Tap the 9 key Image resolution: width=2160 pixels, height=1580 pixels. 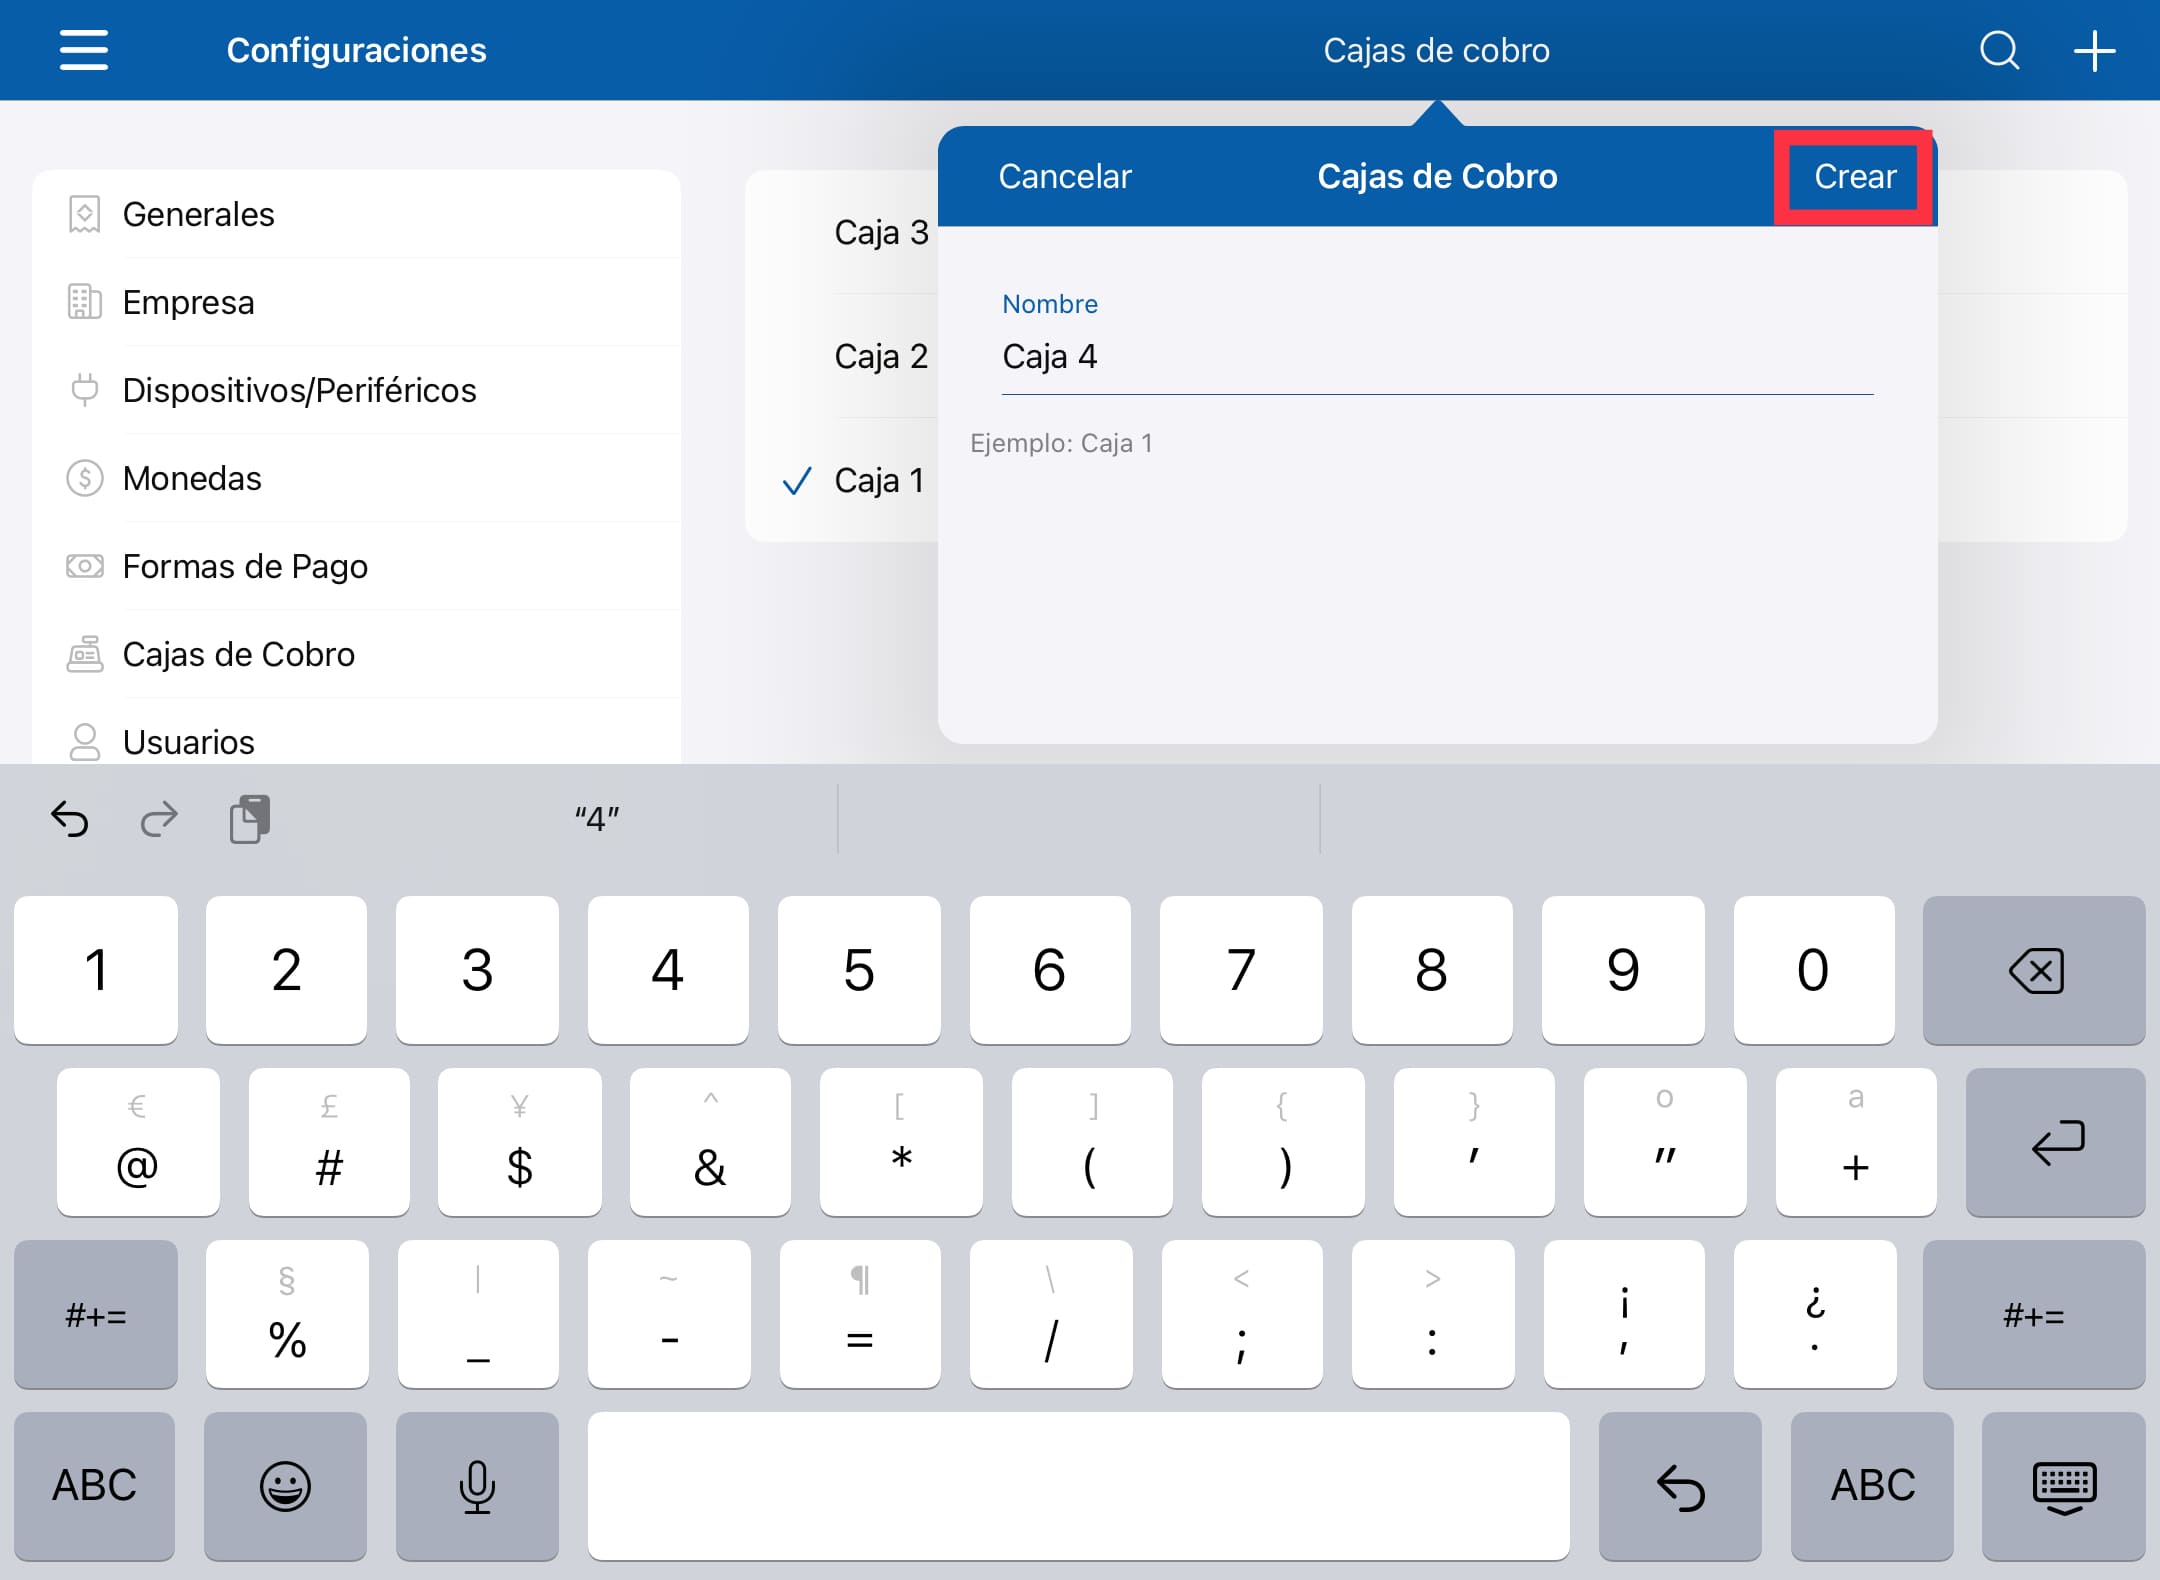[x=1623, y=970]
